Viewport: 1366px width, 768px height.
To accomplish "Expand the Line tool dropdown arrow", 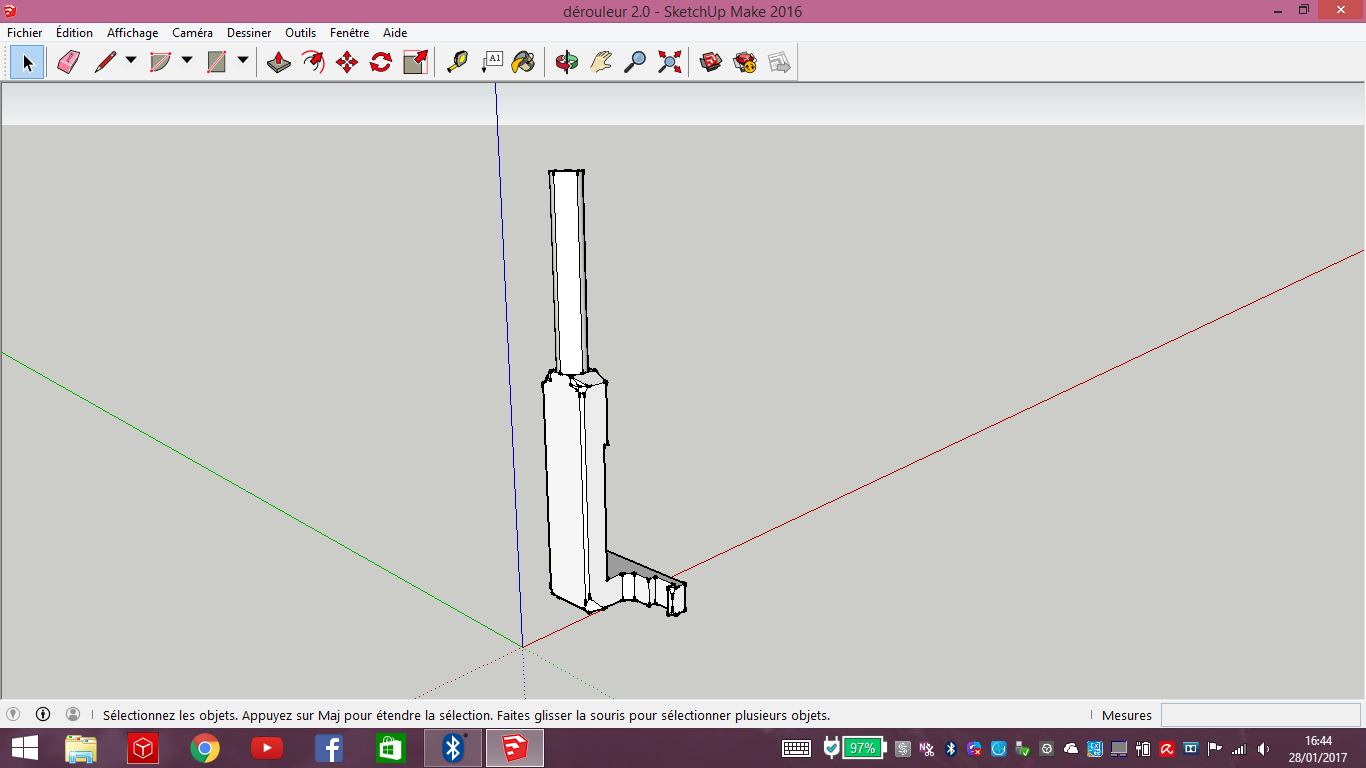I will tap(131, 61).
